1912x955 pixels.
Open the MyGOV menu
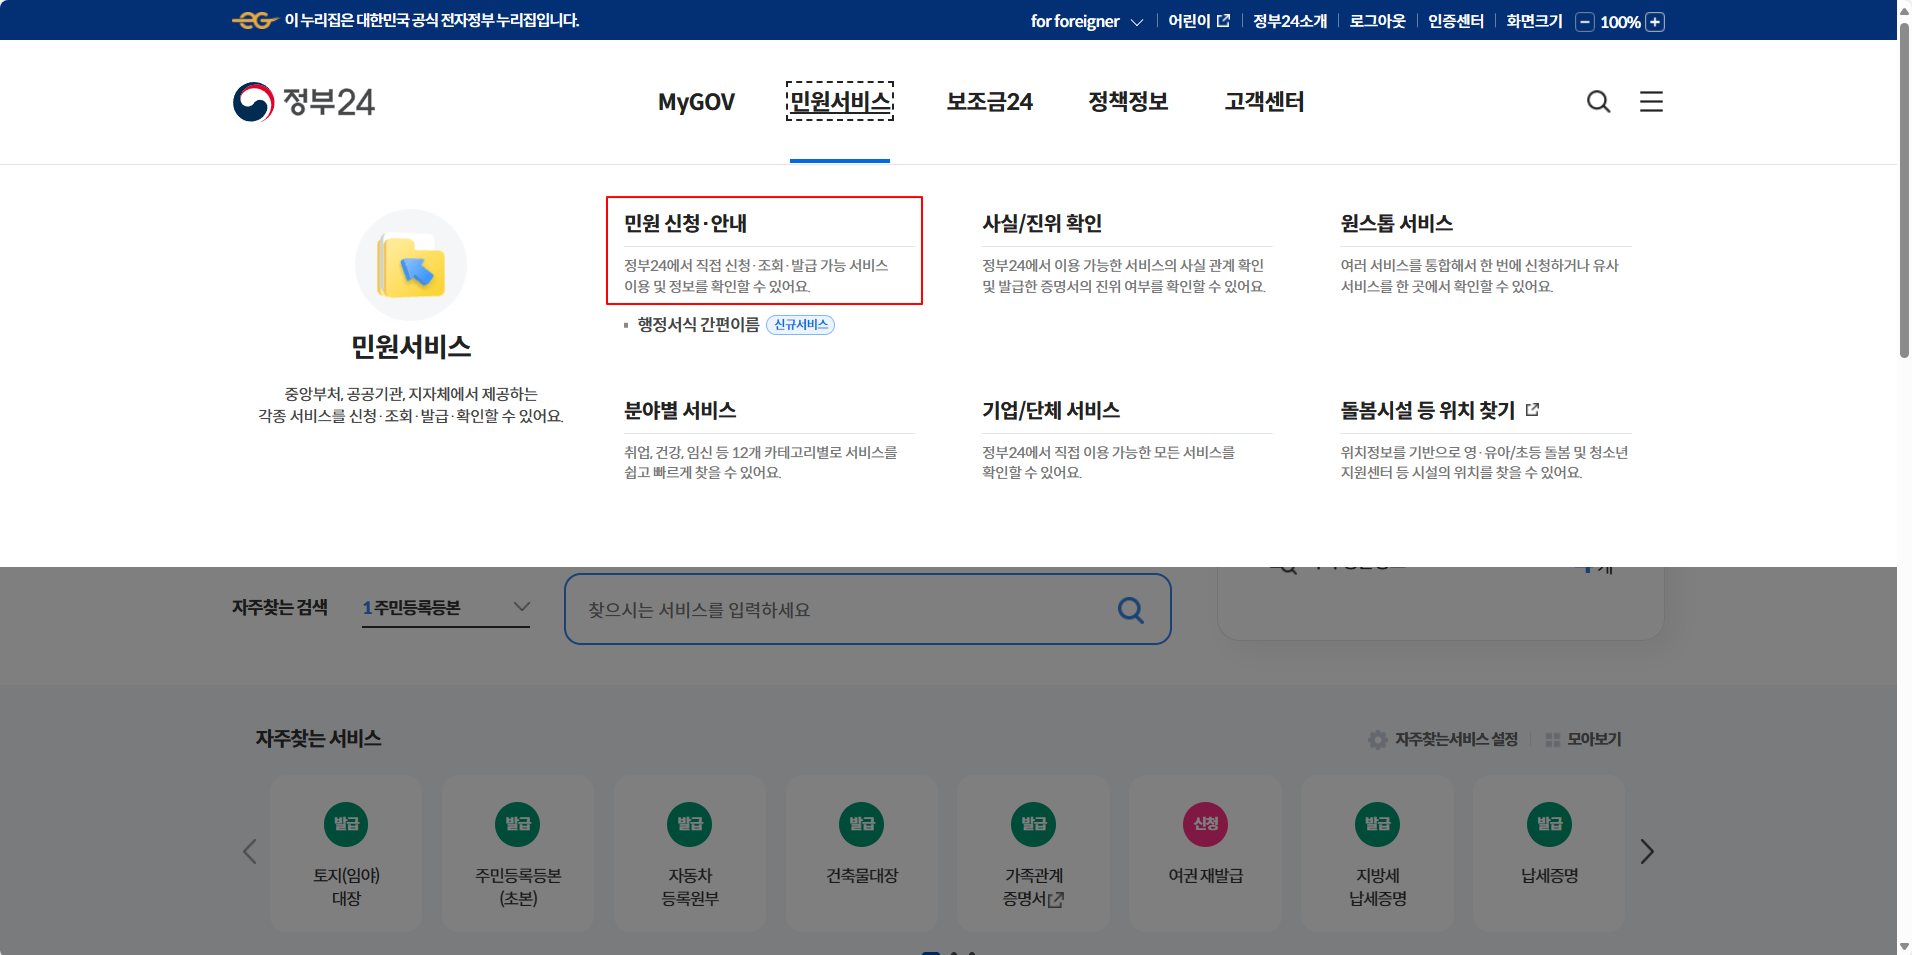696,102
